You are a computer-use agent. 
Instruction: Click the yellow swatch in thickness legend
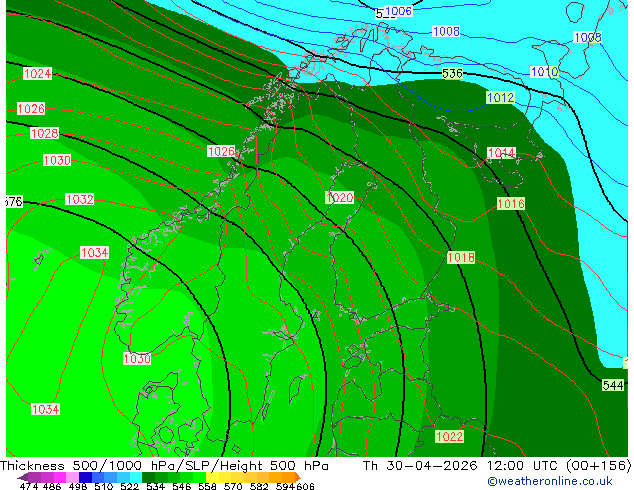(x=212, y=477)
